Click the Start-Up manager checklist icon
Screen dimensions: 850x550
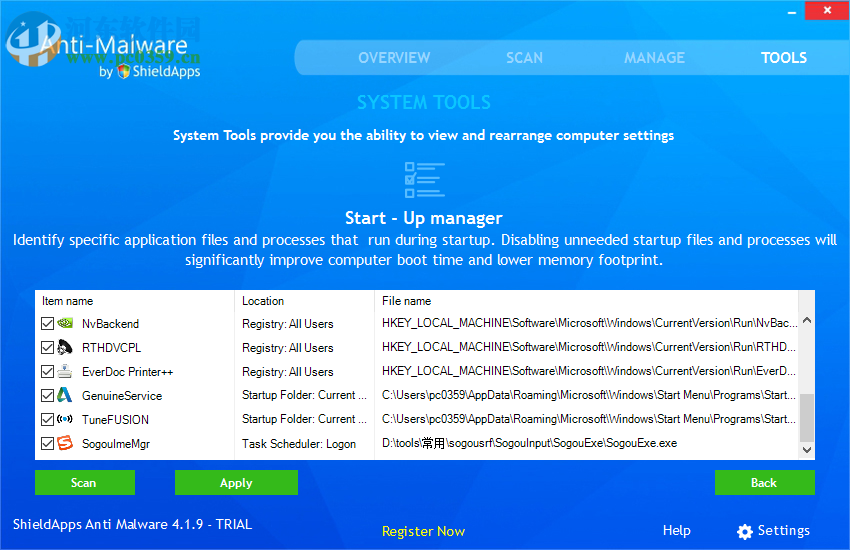424,180
